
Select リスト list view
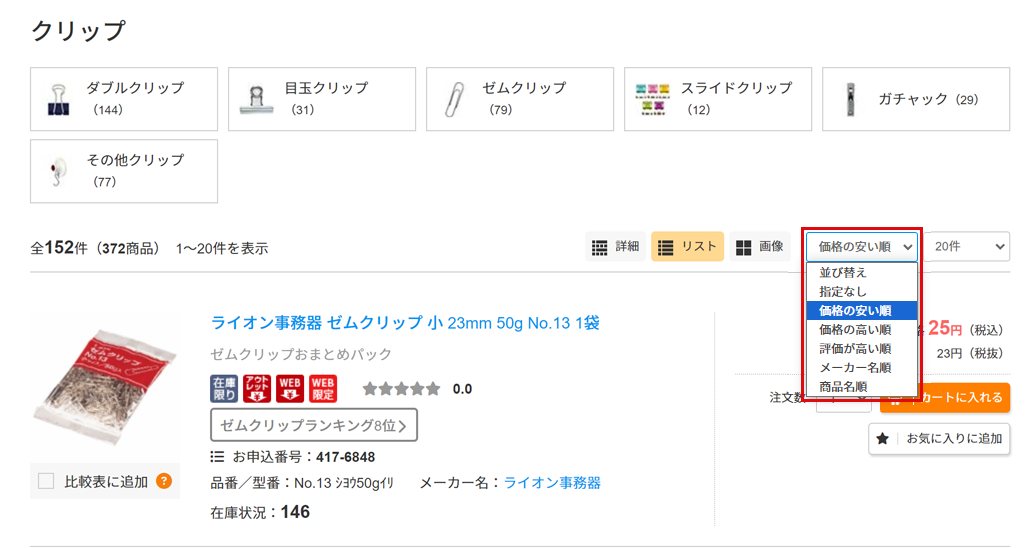[x=687, y=247]
